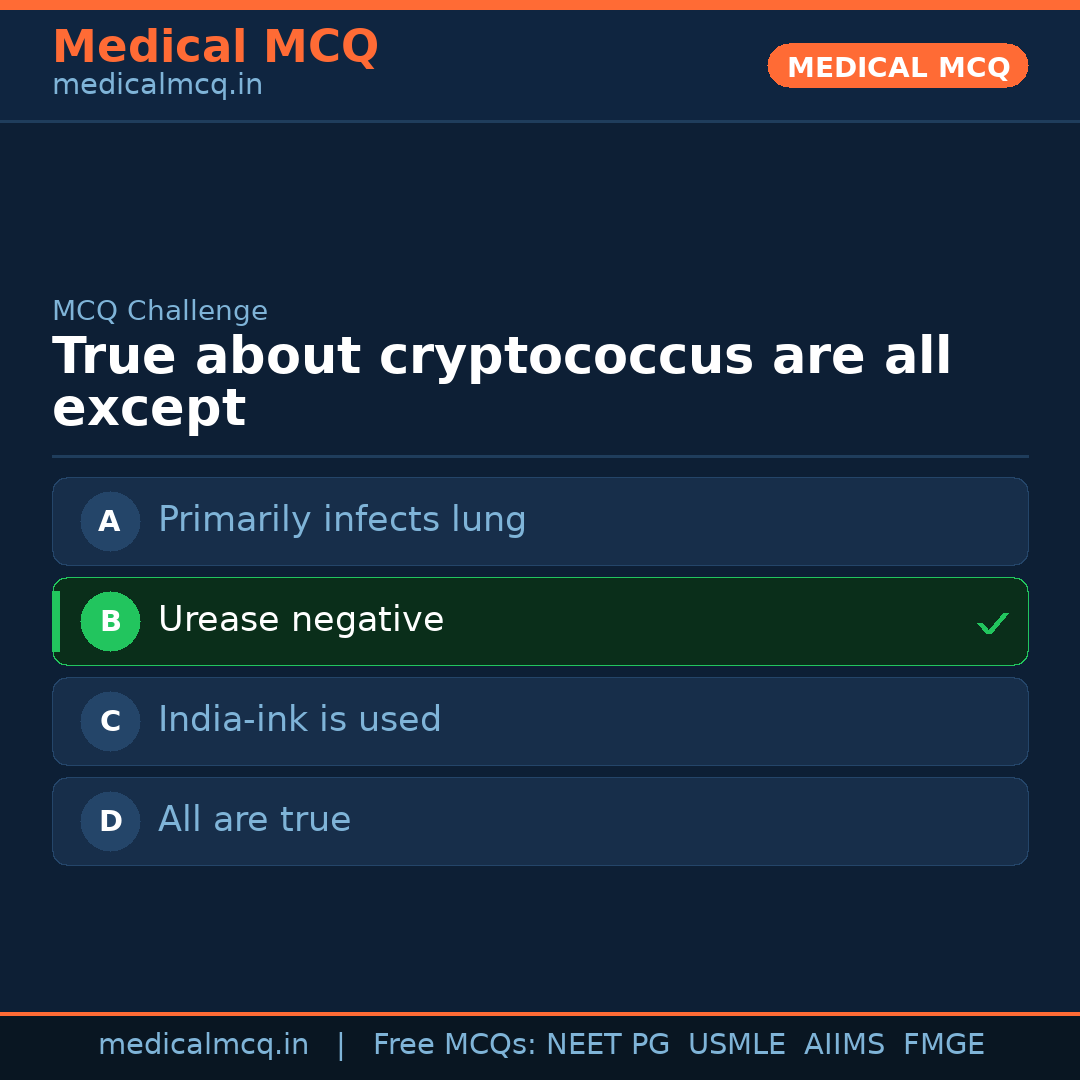Click the medicalmcq.in link in the footer
This screenshot has height=1080, width=1080.
pyautogui.click(x=204, y=1044)
